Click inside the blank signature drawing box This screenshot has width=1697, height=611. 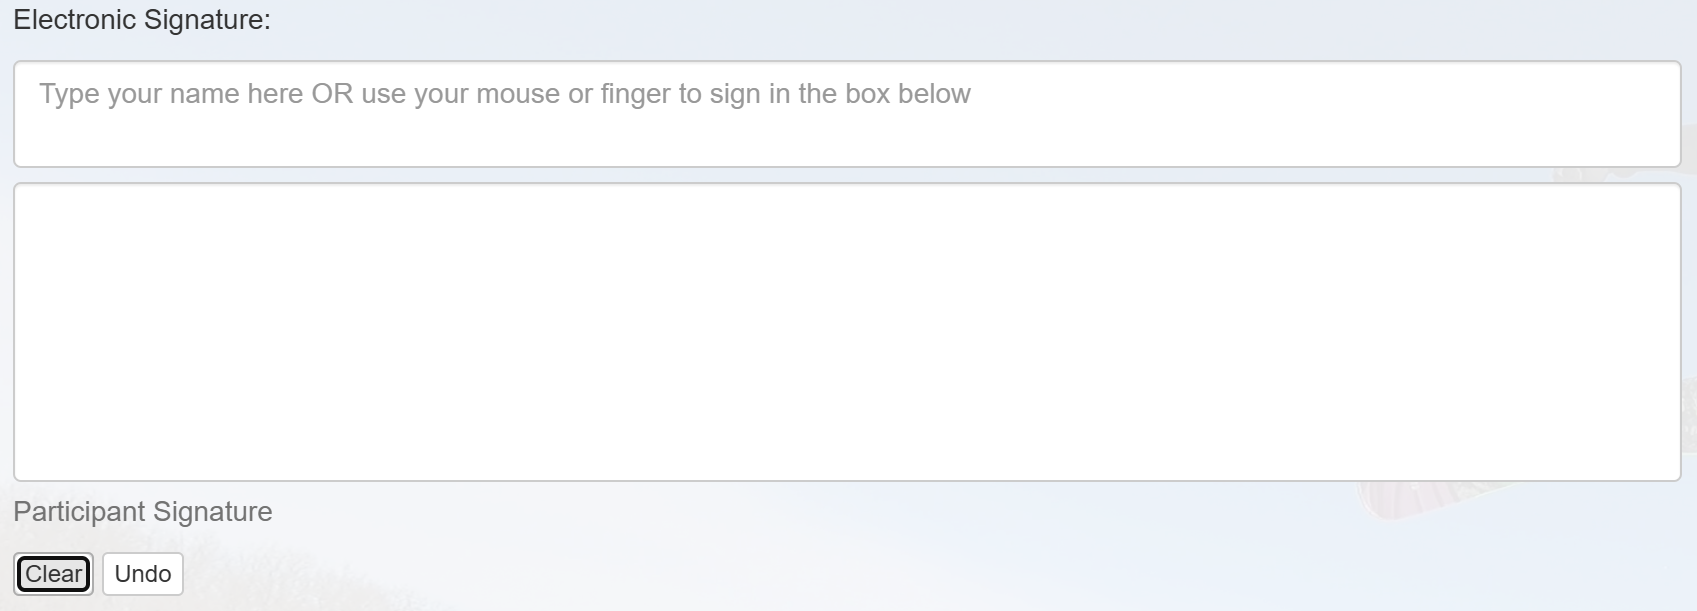846,332
